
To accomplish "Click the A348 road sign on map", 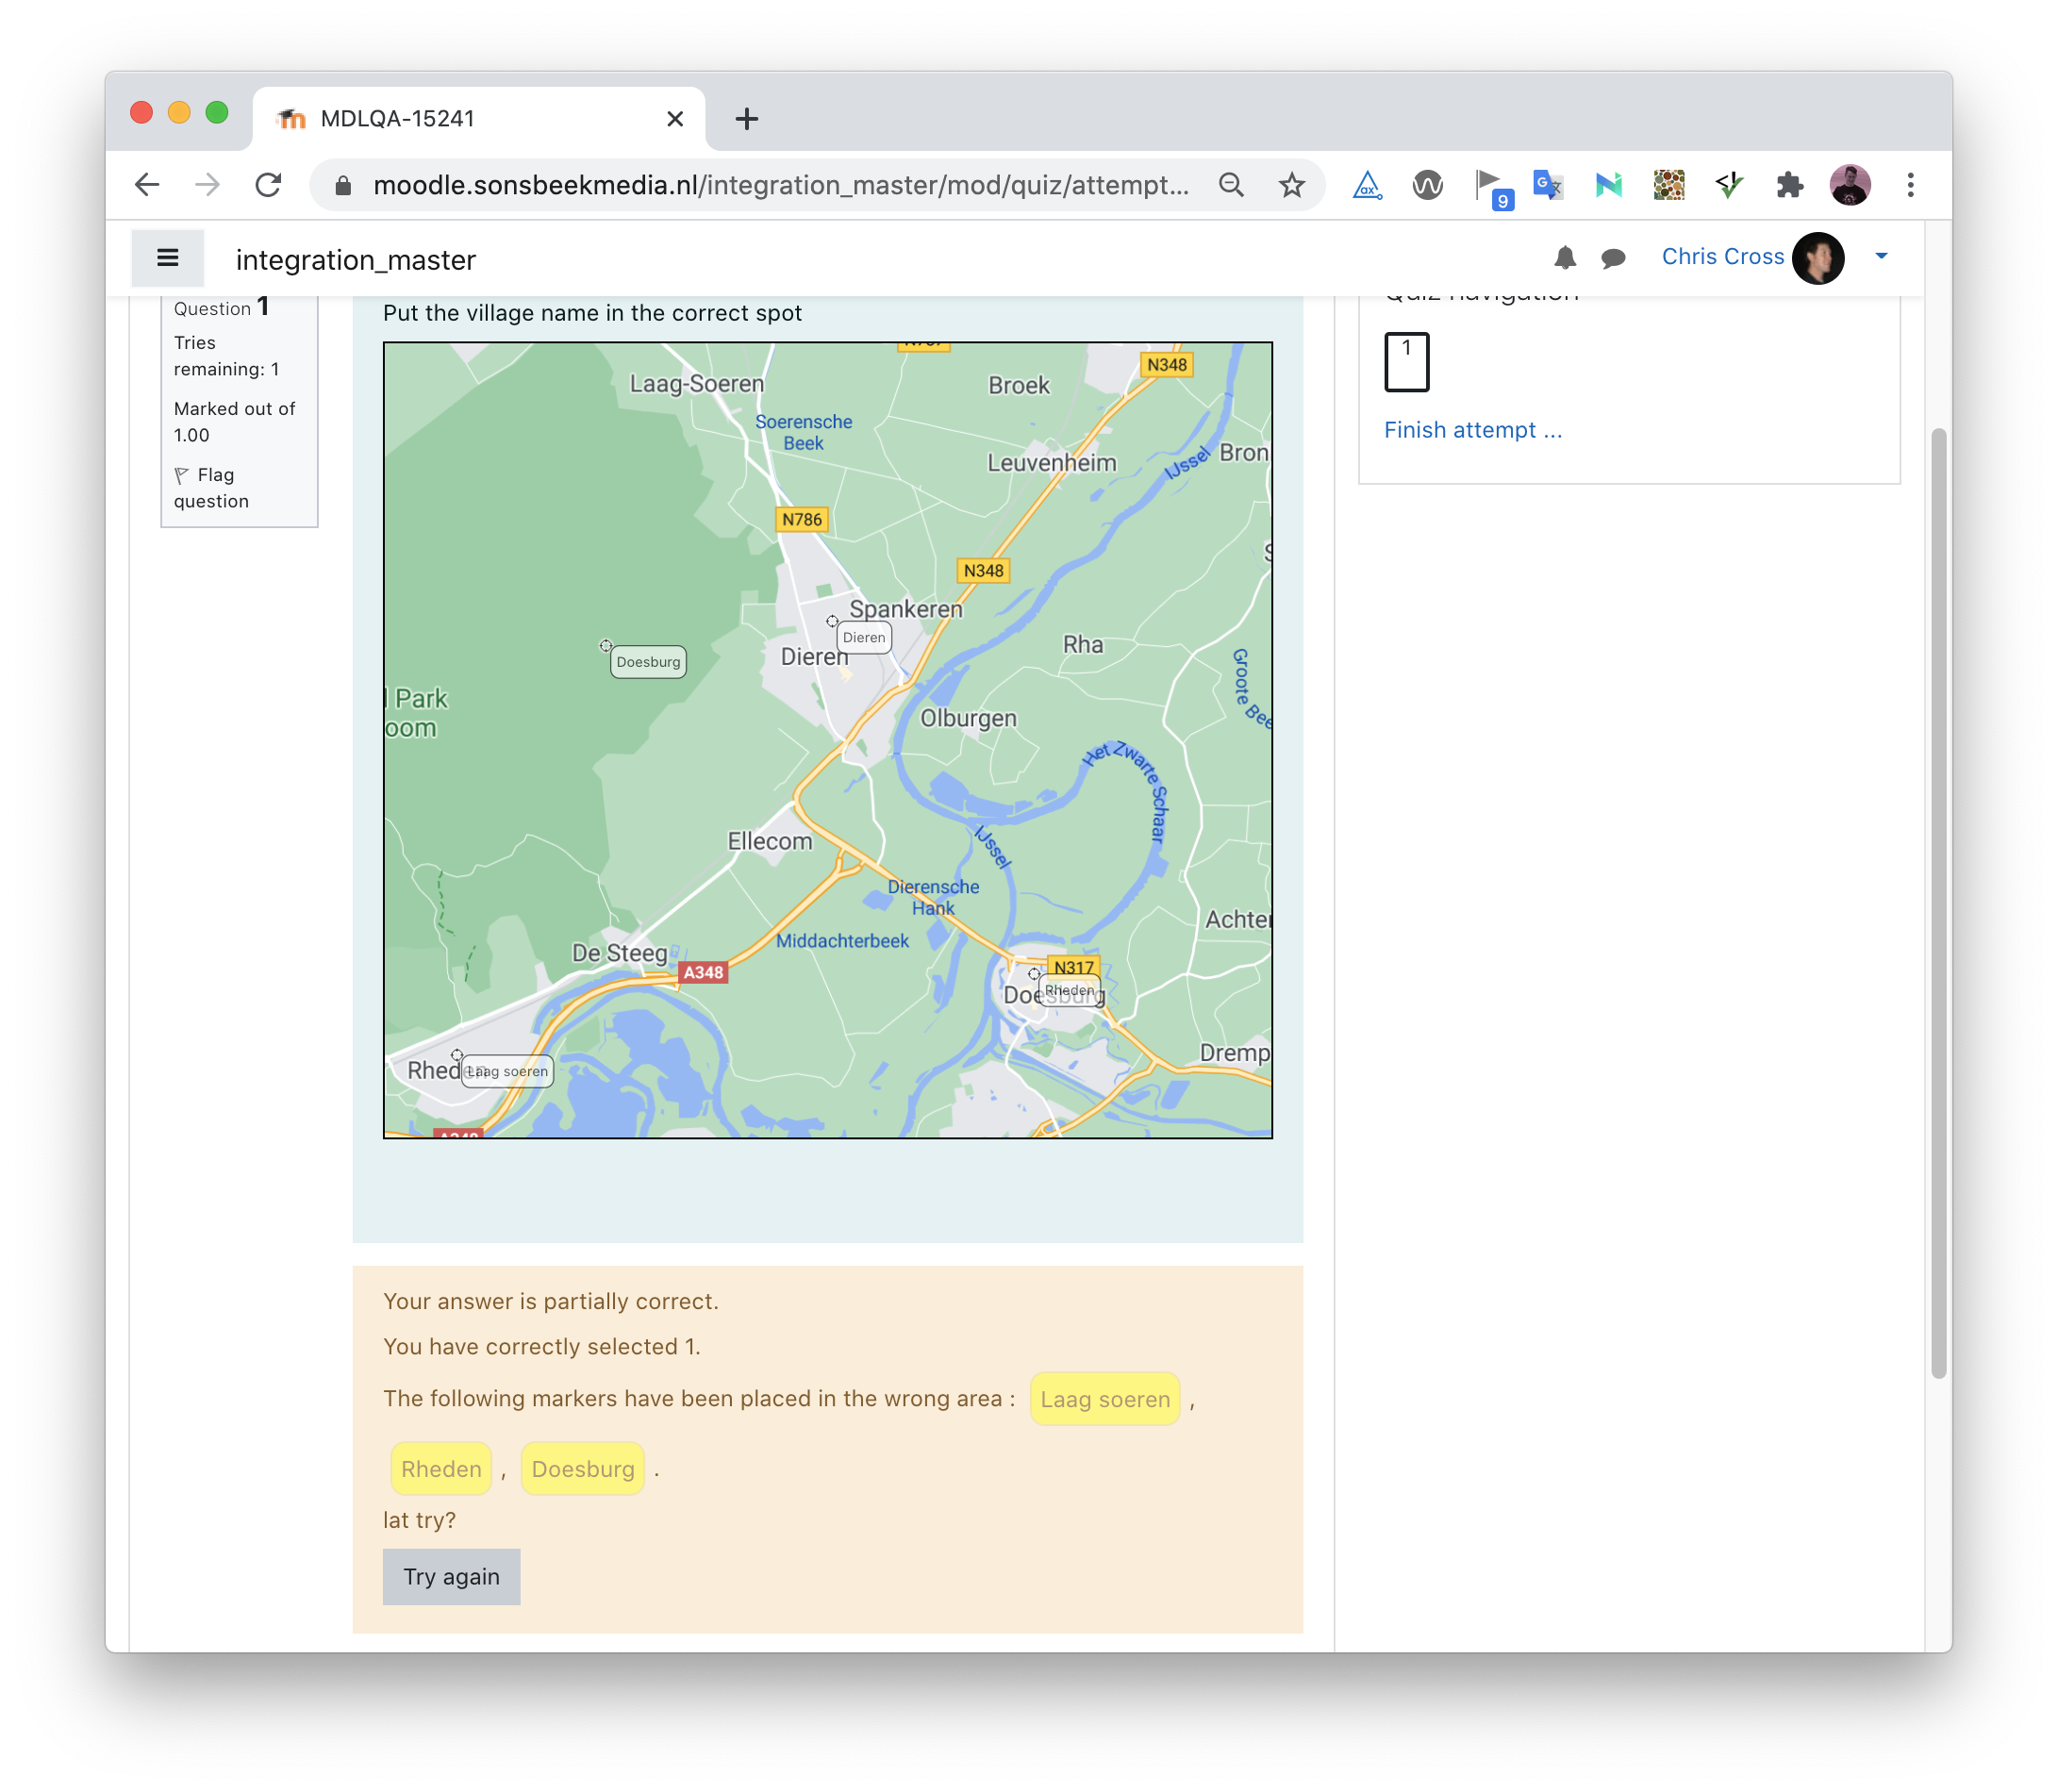I will 703,972.
